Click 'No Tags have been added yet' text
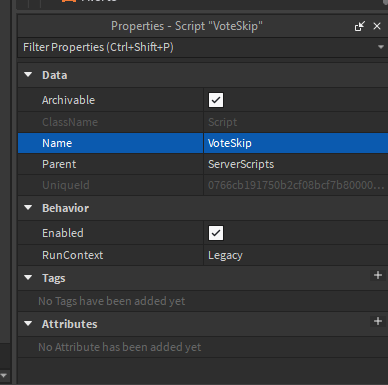Image resolution: width=388 pixels, height=385 pixels. 112,301
